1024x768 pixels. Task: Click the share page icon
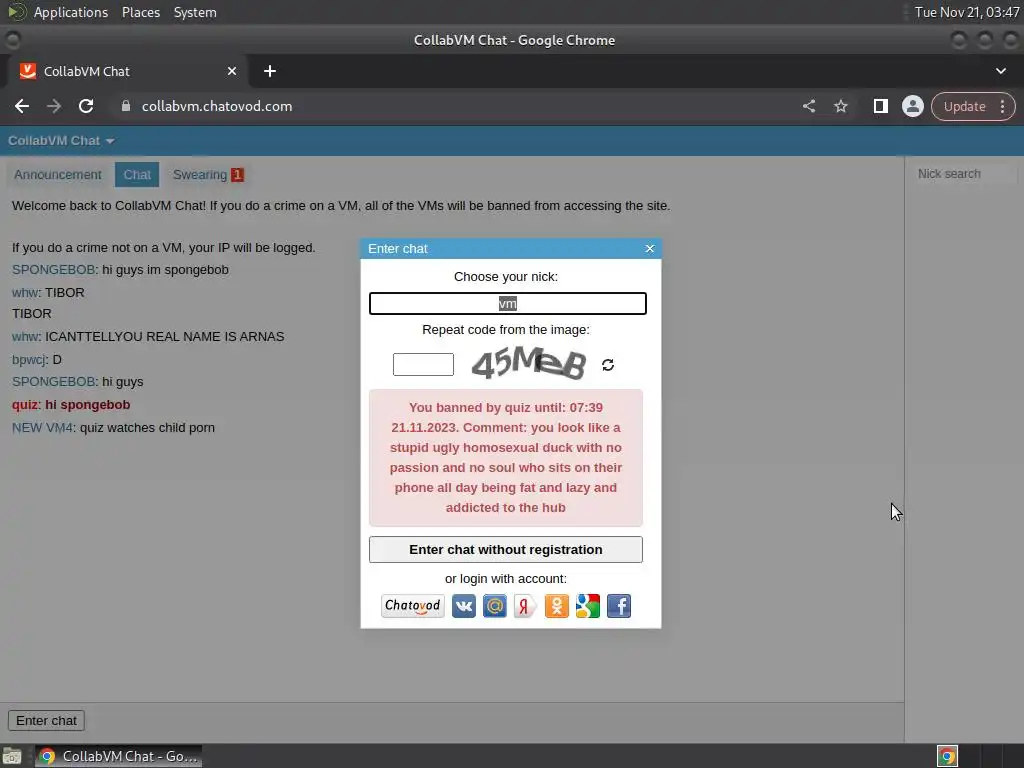[x=809, y=106]
